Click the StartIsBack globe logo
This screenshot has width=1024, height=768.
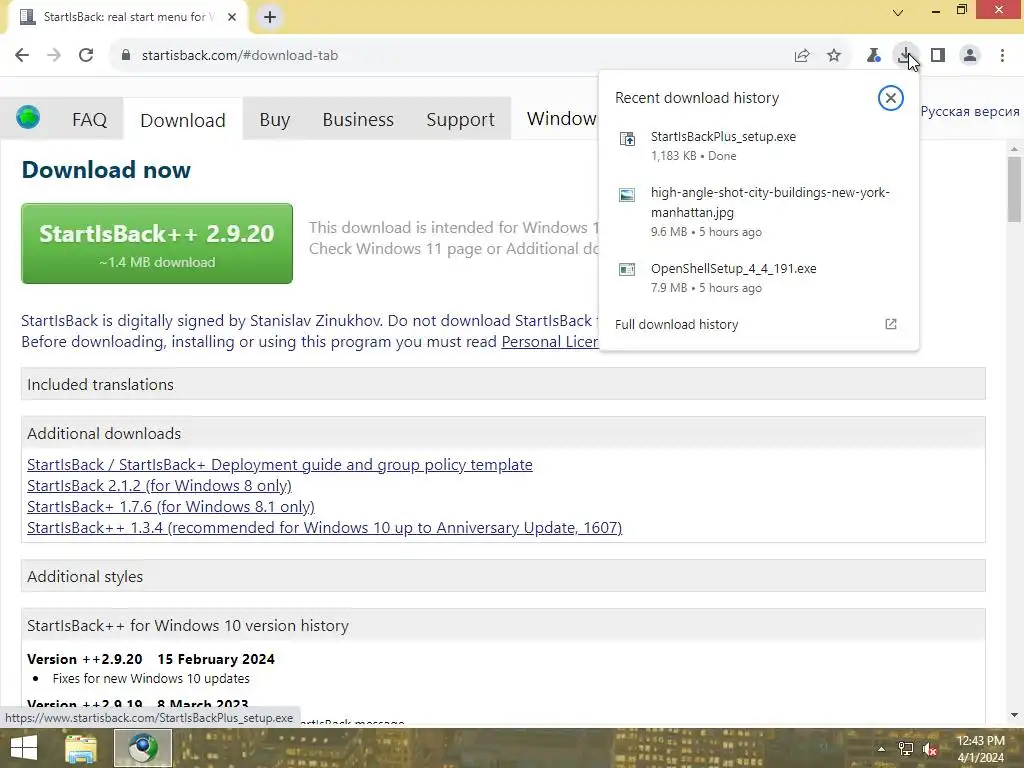tap(28, 118)
